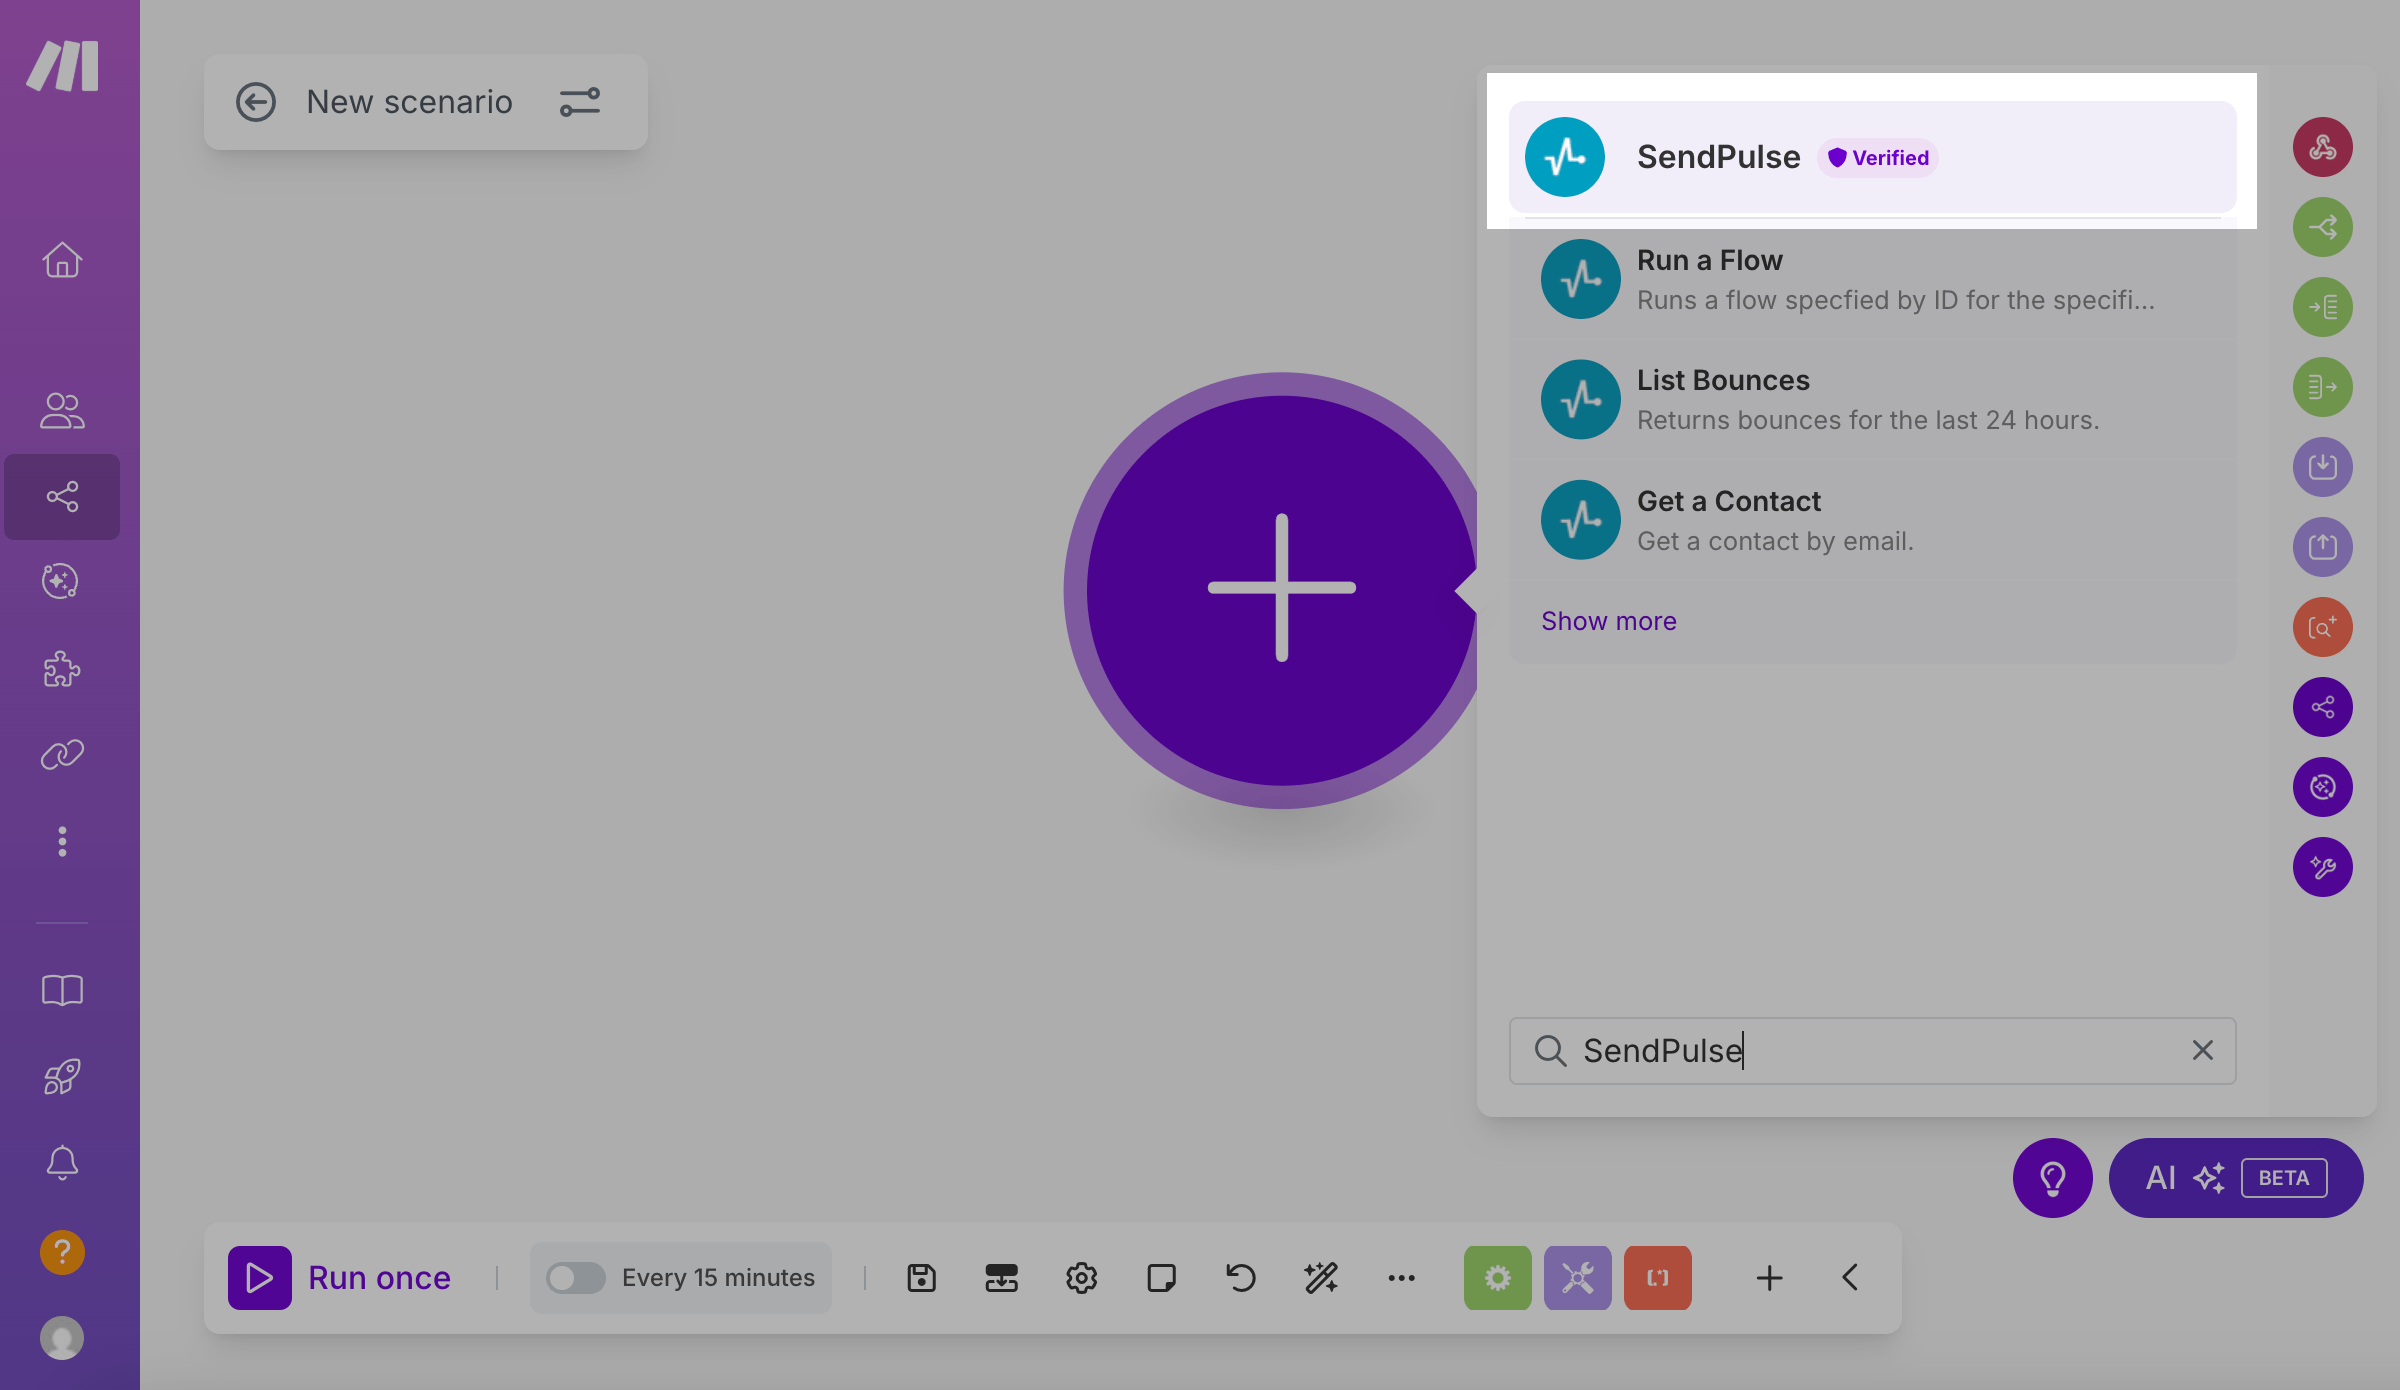
Task: Click the Show more link
Action: coord(1608,621)
